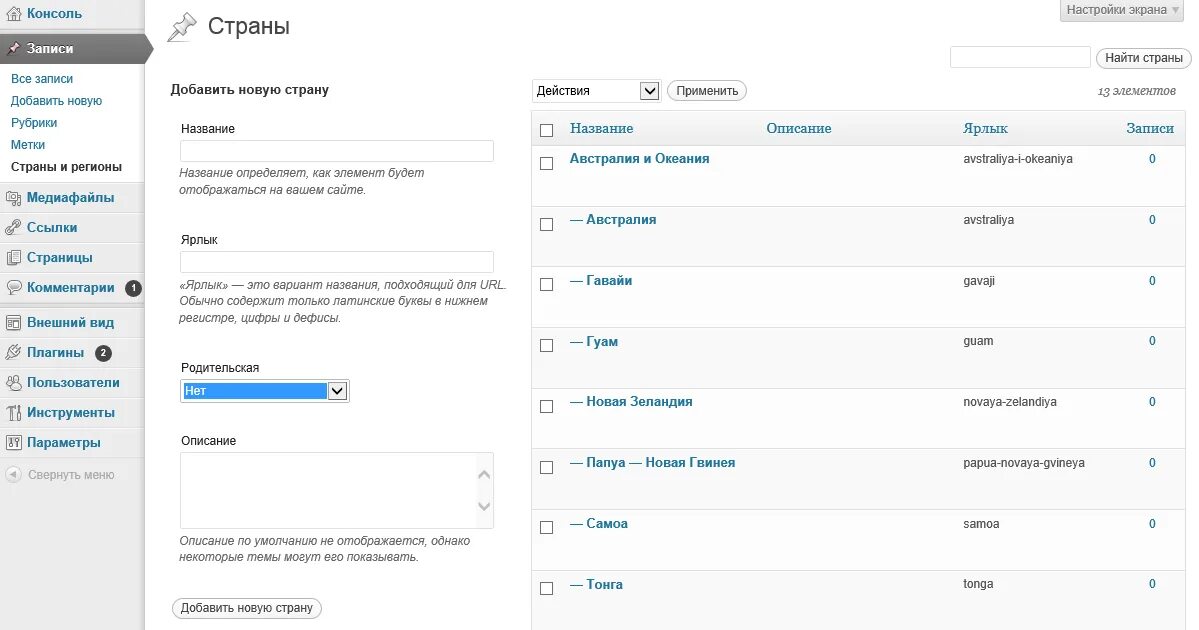This screenshot has width=1199, height=630.
Task: Click the Пользователи users icon
Action: pos(13,383)
